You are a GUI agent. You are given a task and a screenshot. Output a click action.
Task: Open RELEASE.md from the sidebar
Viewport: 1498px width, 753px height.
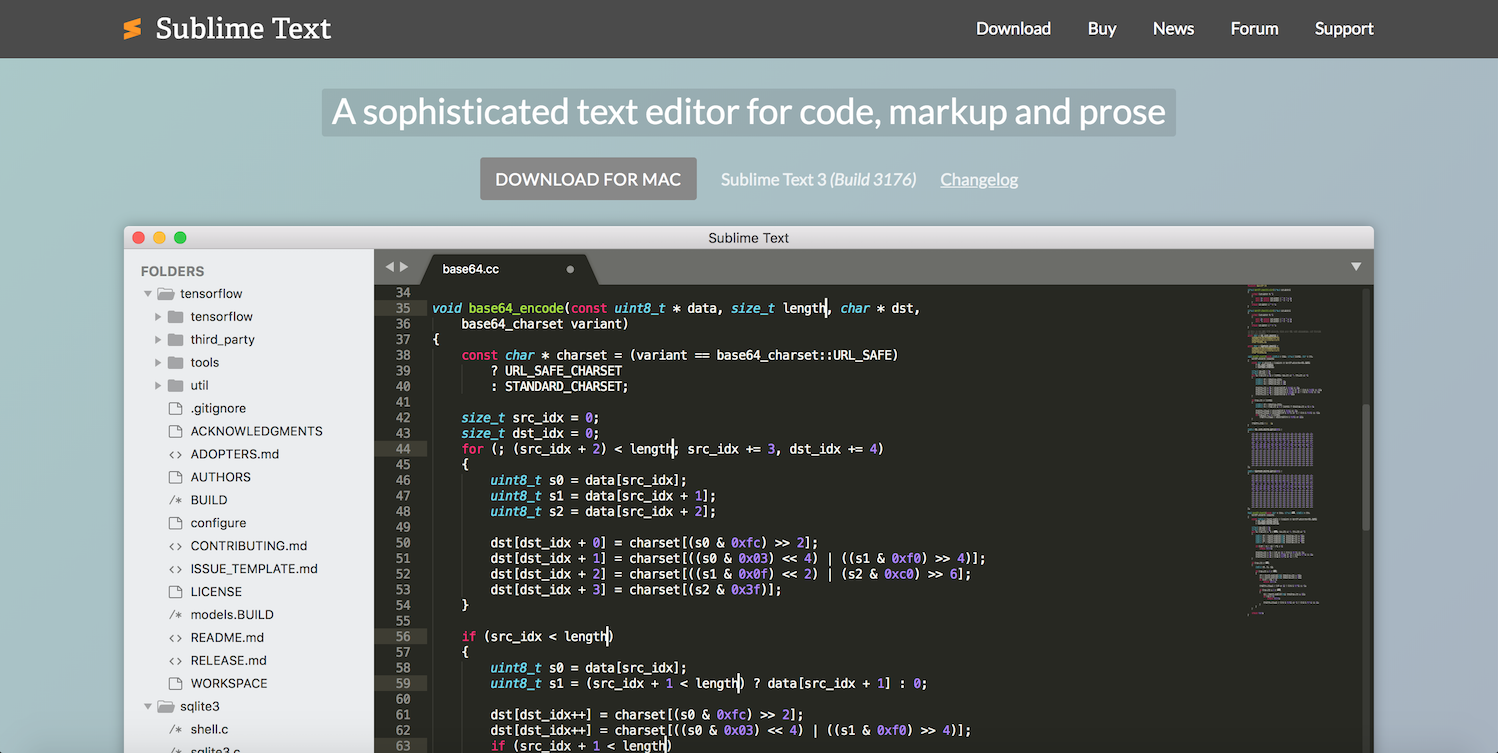point(229,661)
